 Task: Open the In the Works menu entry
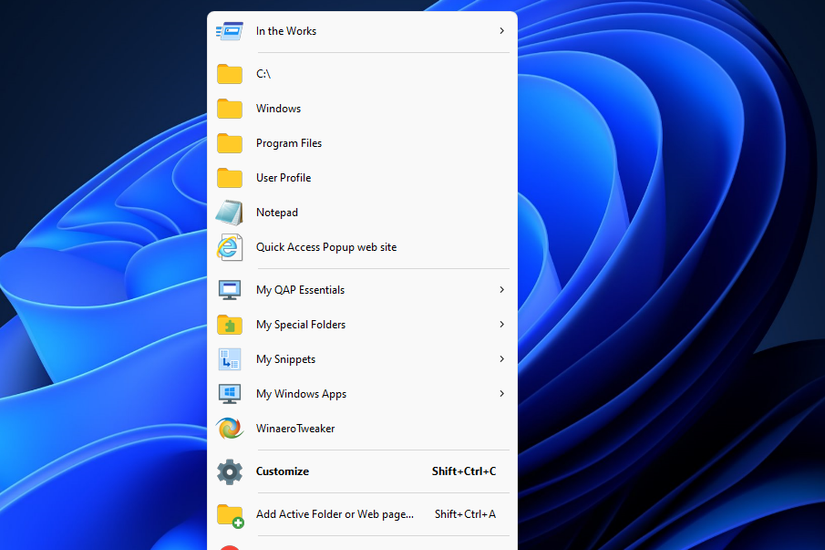pos(362,31)
